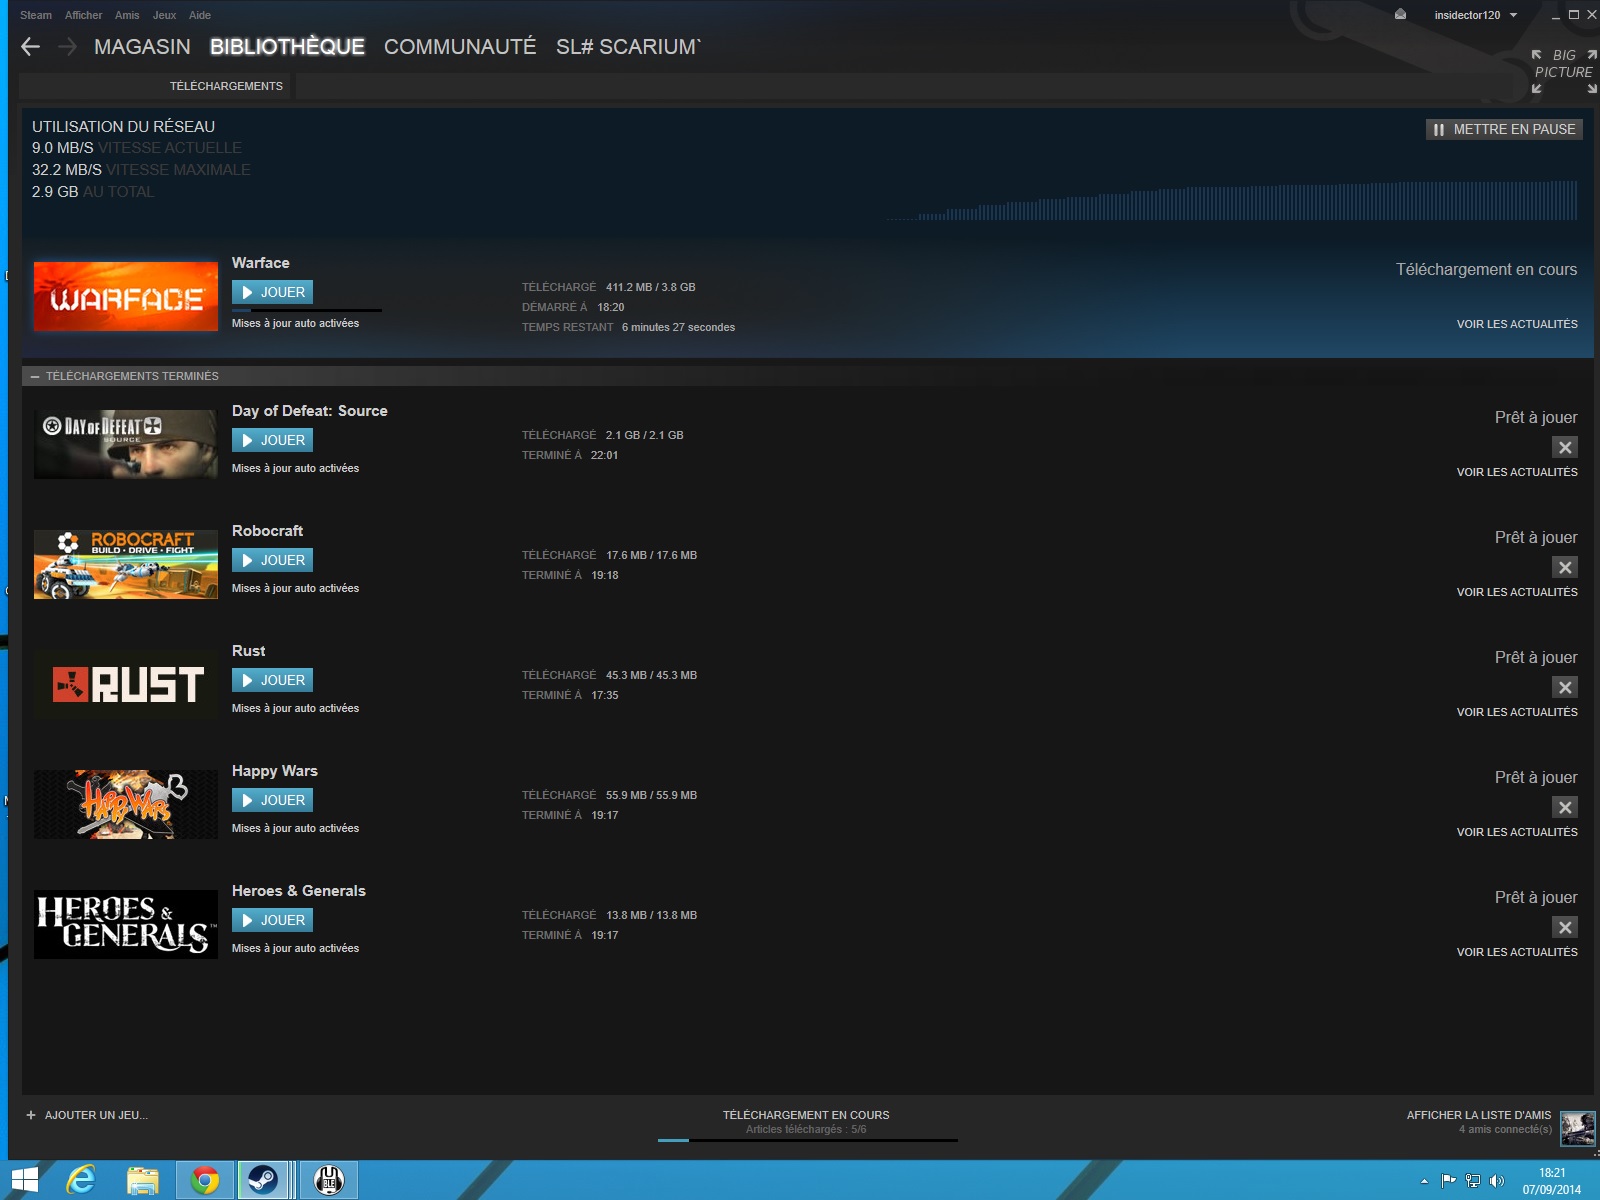Image resolution: width=1600 pixels, height=1200 pixels.
Task: Switch to the Bibliothèque tab
Action: pos(287,47)
